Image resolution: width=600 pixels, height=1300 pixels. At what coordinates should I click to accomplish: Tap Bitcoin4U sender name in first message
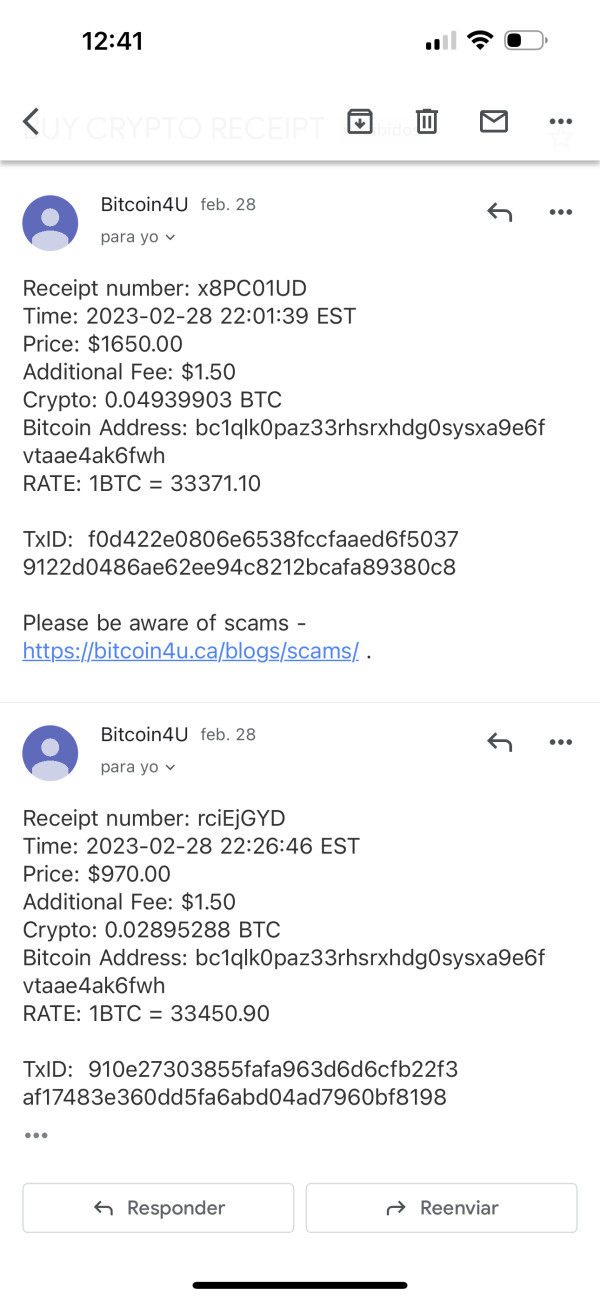pyautogui.click(x=144, y=205)
